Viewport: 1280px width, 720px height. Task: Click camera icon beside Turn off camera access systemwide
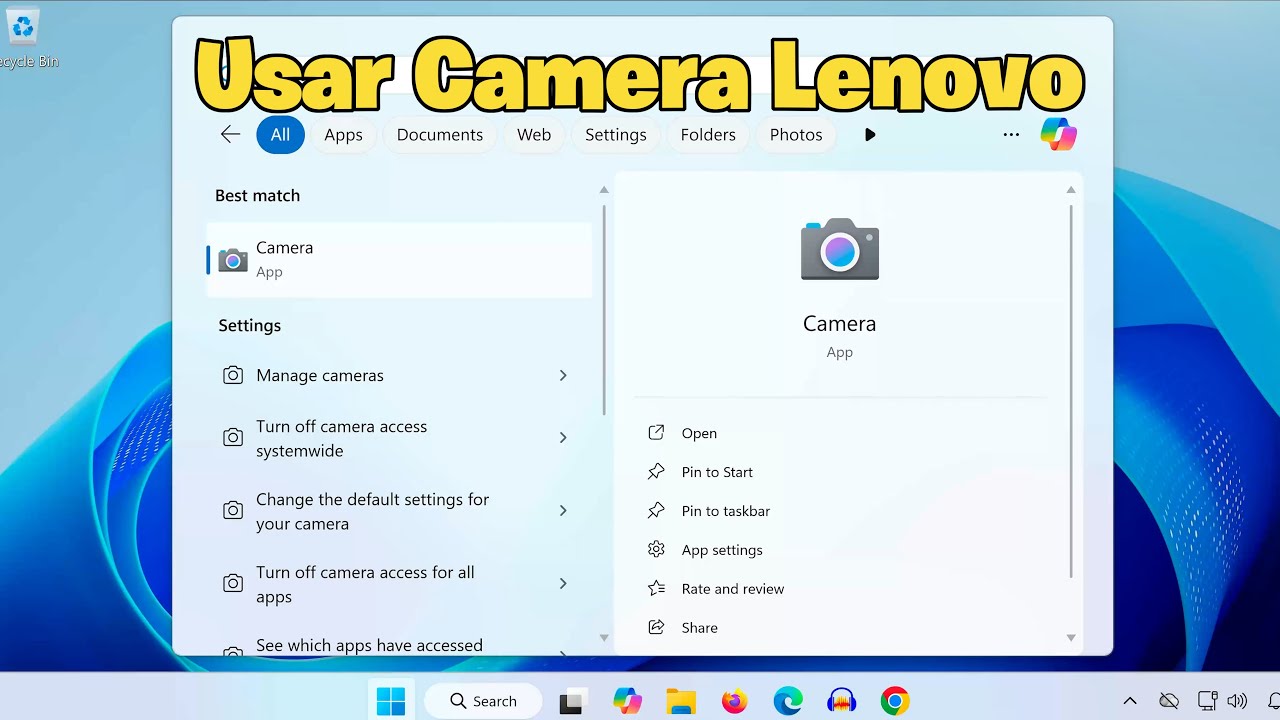pyautogui.click(x=233, y=438)
